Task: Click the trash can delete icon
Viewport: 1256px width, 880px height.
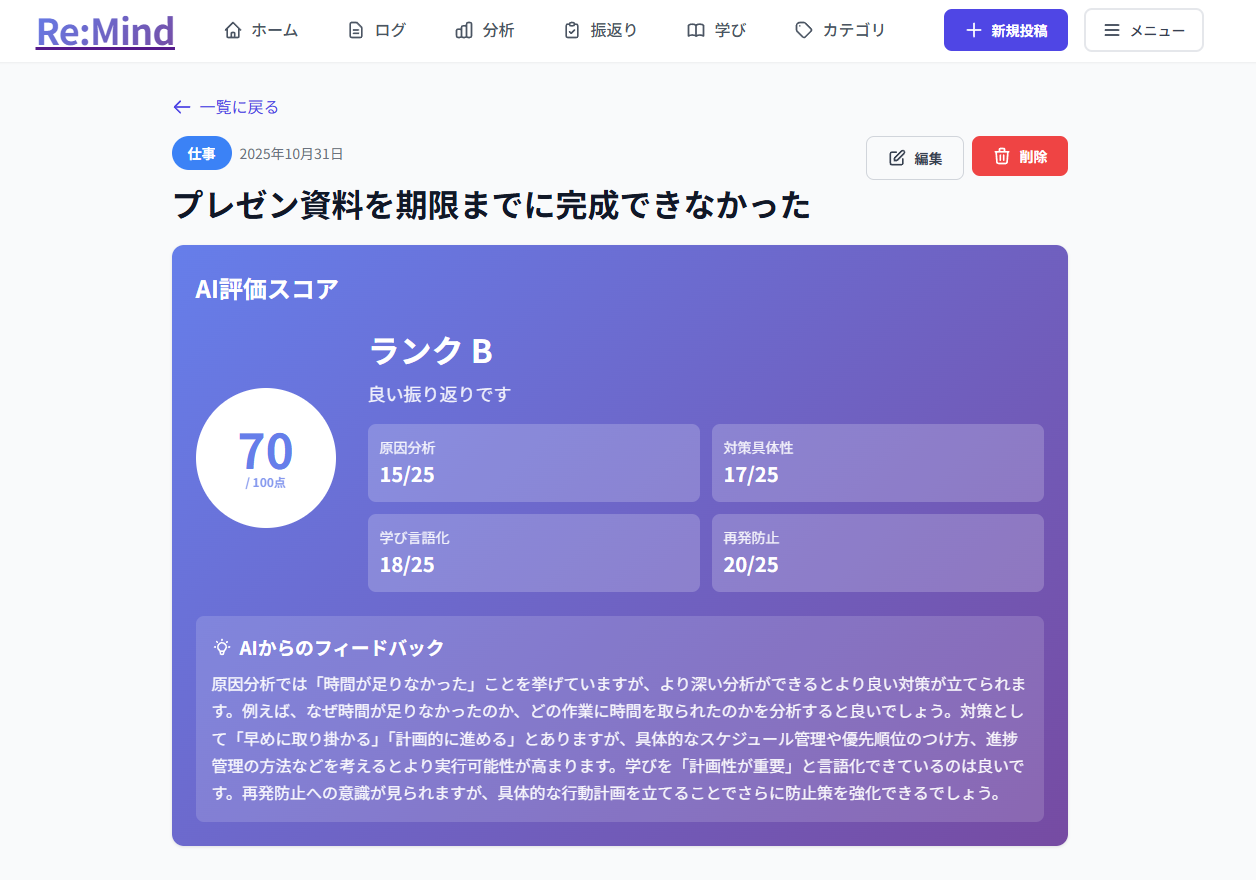Action: point(1002,156)
